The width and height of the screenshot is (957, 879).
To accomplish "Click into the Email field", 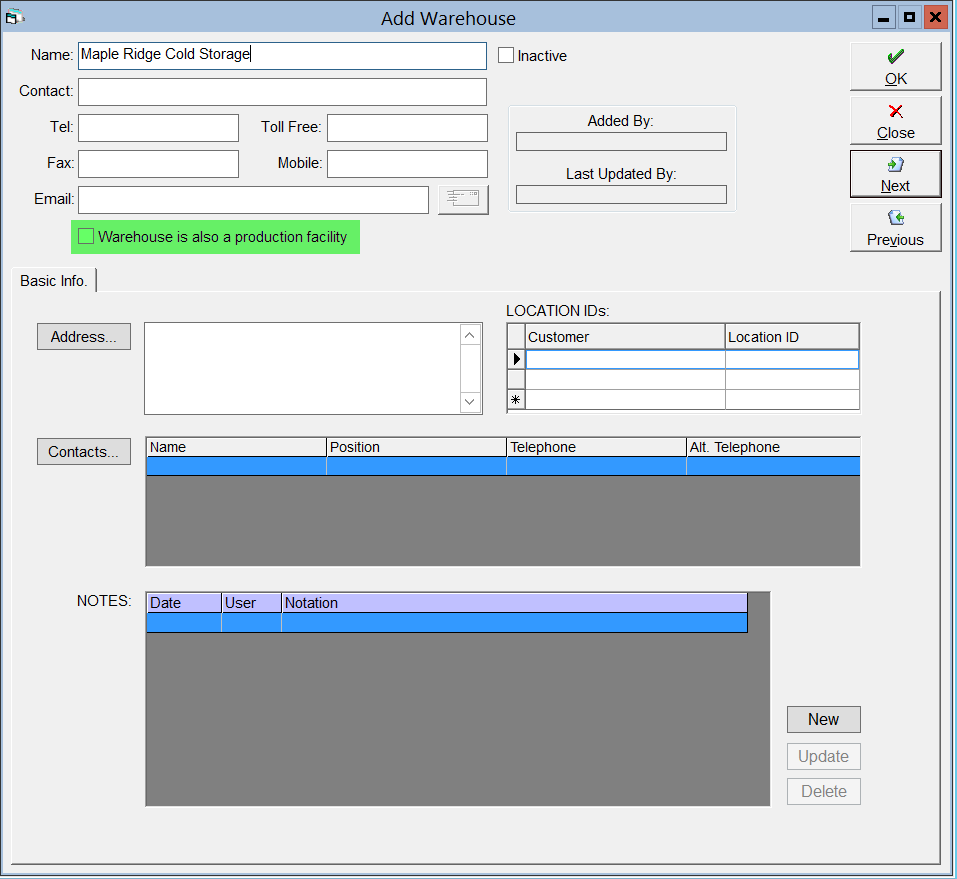I will (253, 200).
